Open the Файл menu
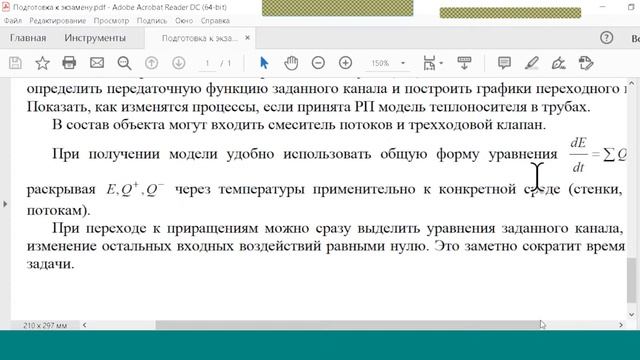The width and height of the screenshot is (640, 360). point(13,20)
